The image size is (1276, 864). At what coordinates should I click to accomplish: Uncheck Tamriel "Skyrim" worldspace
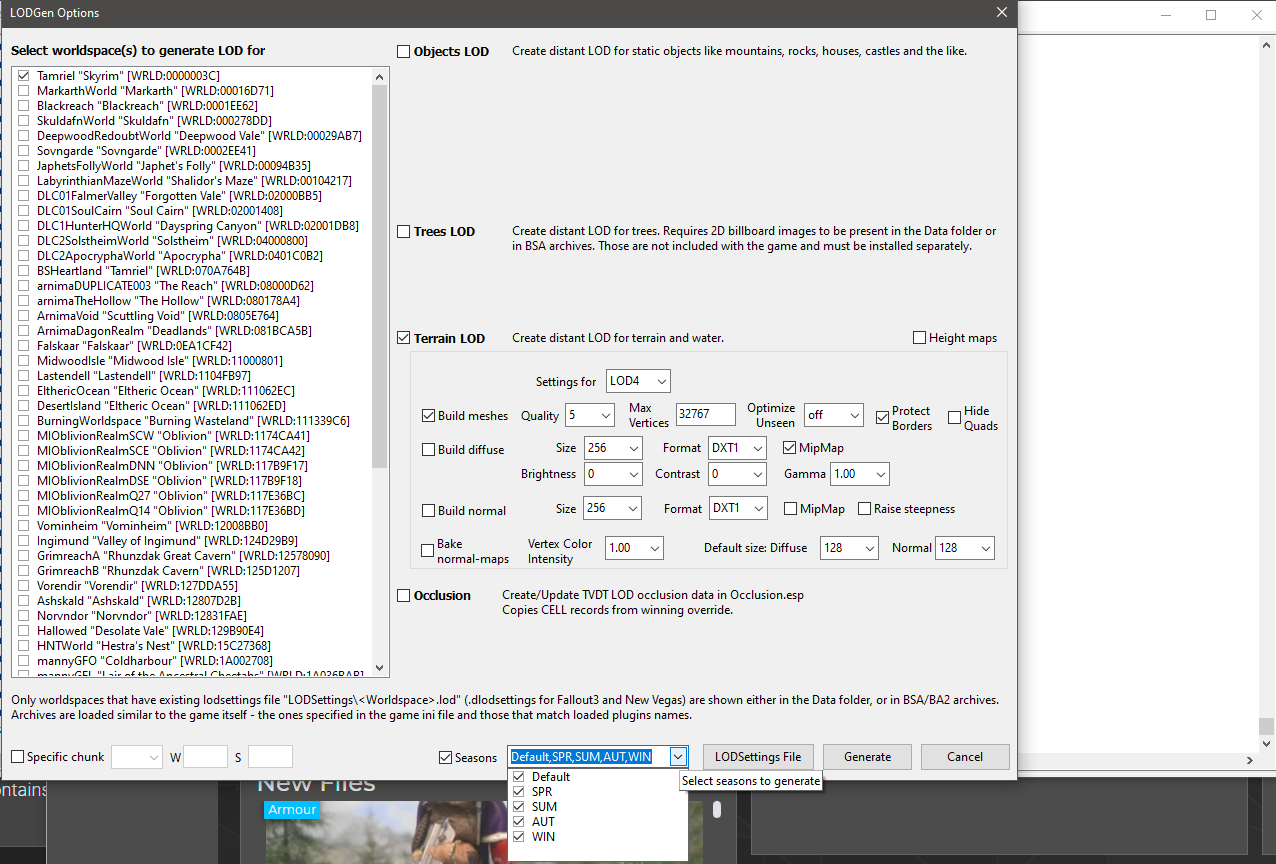[23, 76]
